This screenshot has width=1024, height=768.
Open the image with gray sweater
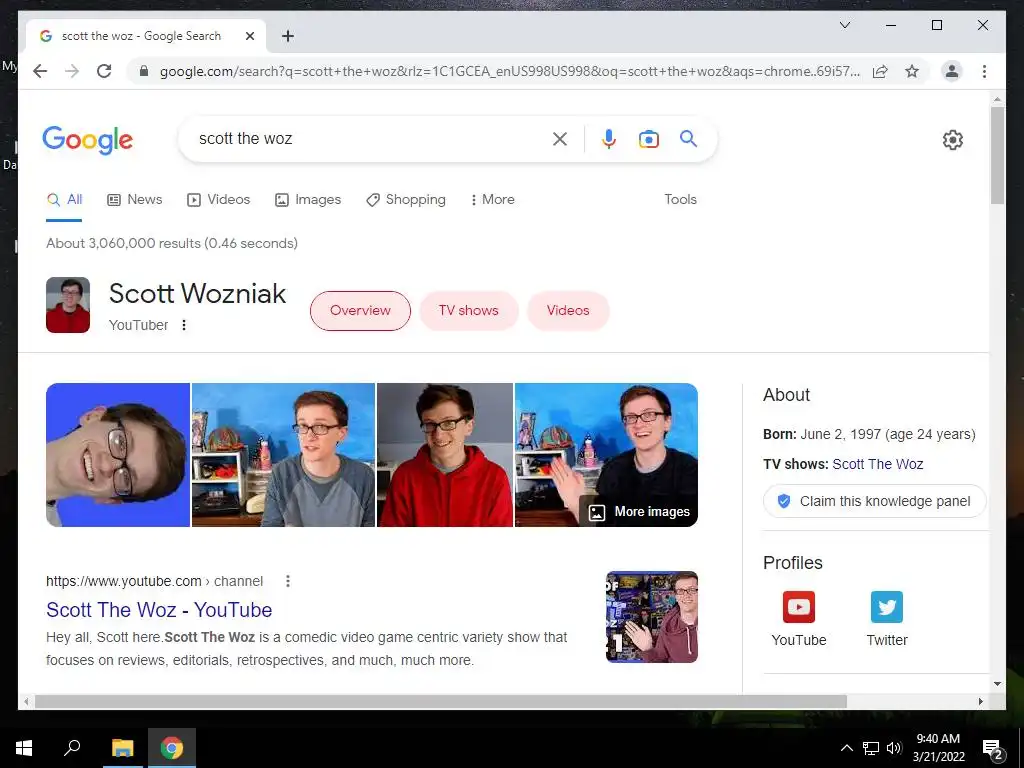[x=283, y=455]
